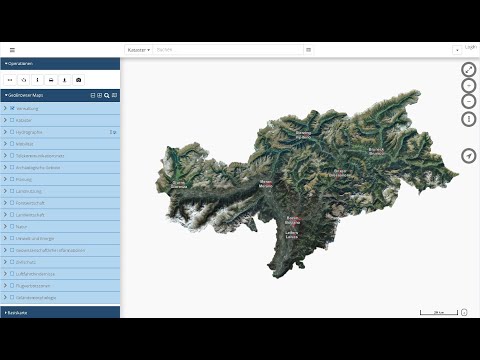
Task: Expand the Landnutzung row chevron
Action: pyautogui.click(x=5, y=191)
